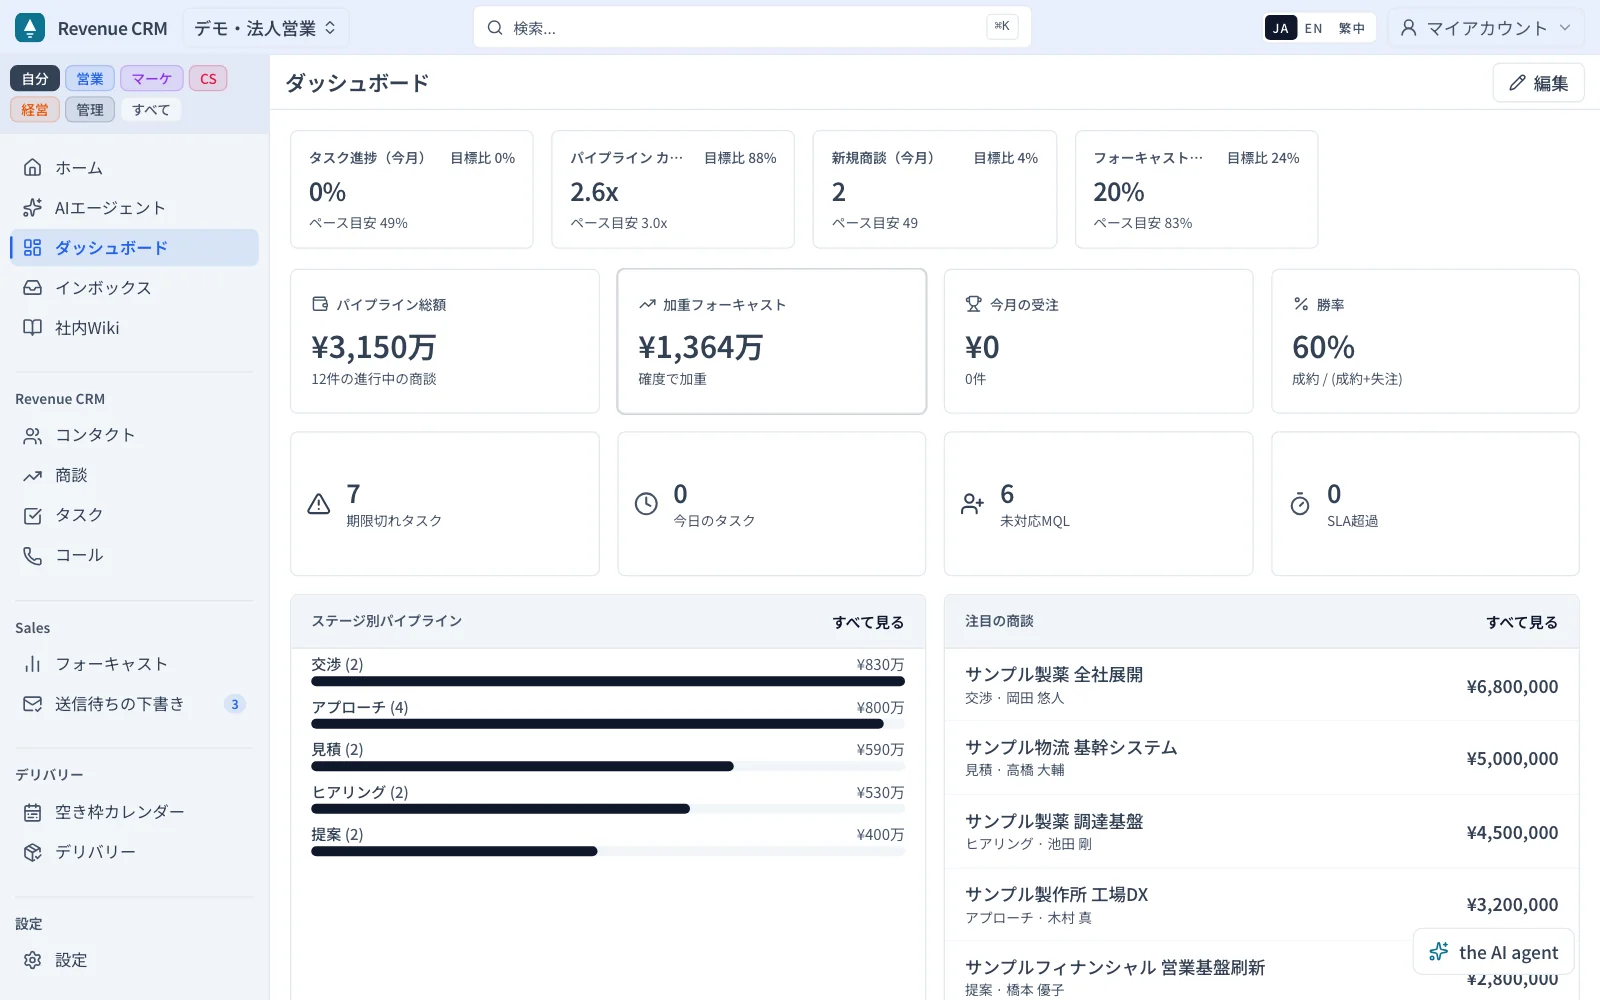Click the SLA超過 stopwatch icon
Screen dimensions: 1600x1000
tap(1300, 504)
